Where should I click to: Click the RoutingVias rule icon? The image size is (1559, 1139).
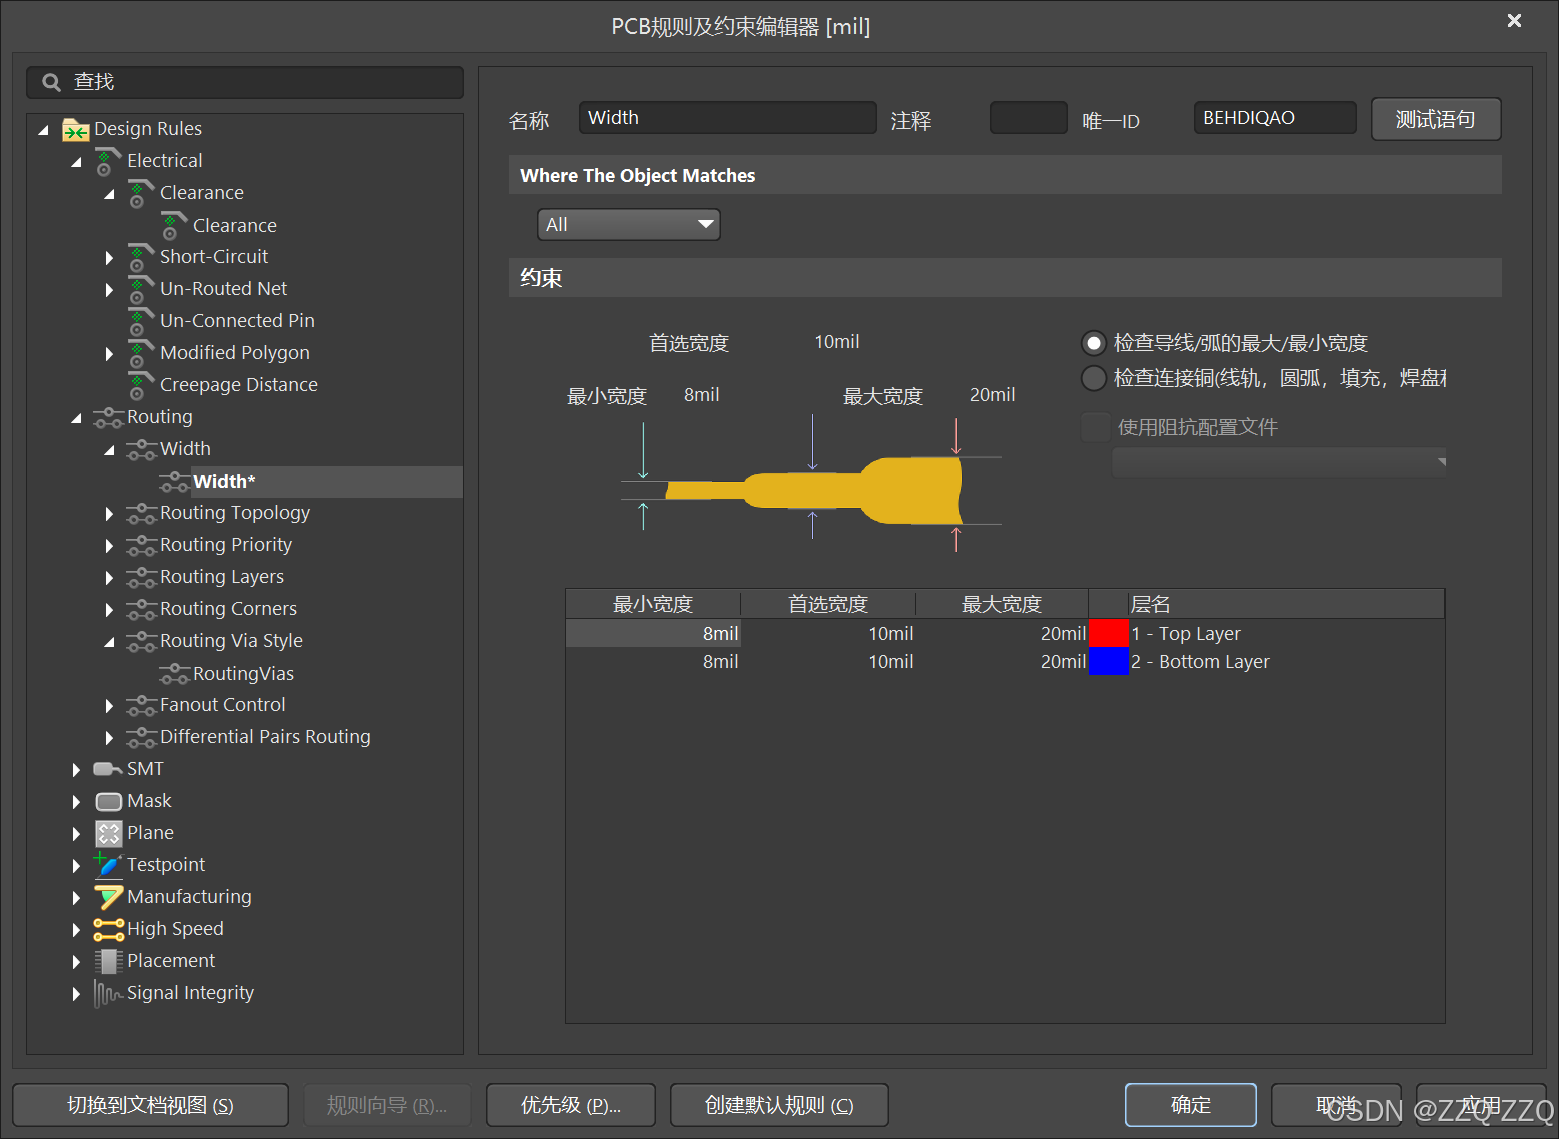click(x=174, y=674)
